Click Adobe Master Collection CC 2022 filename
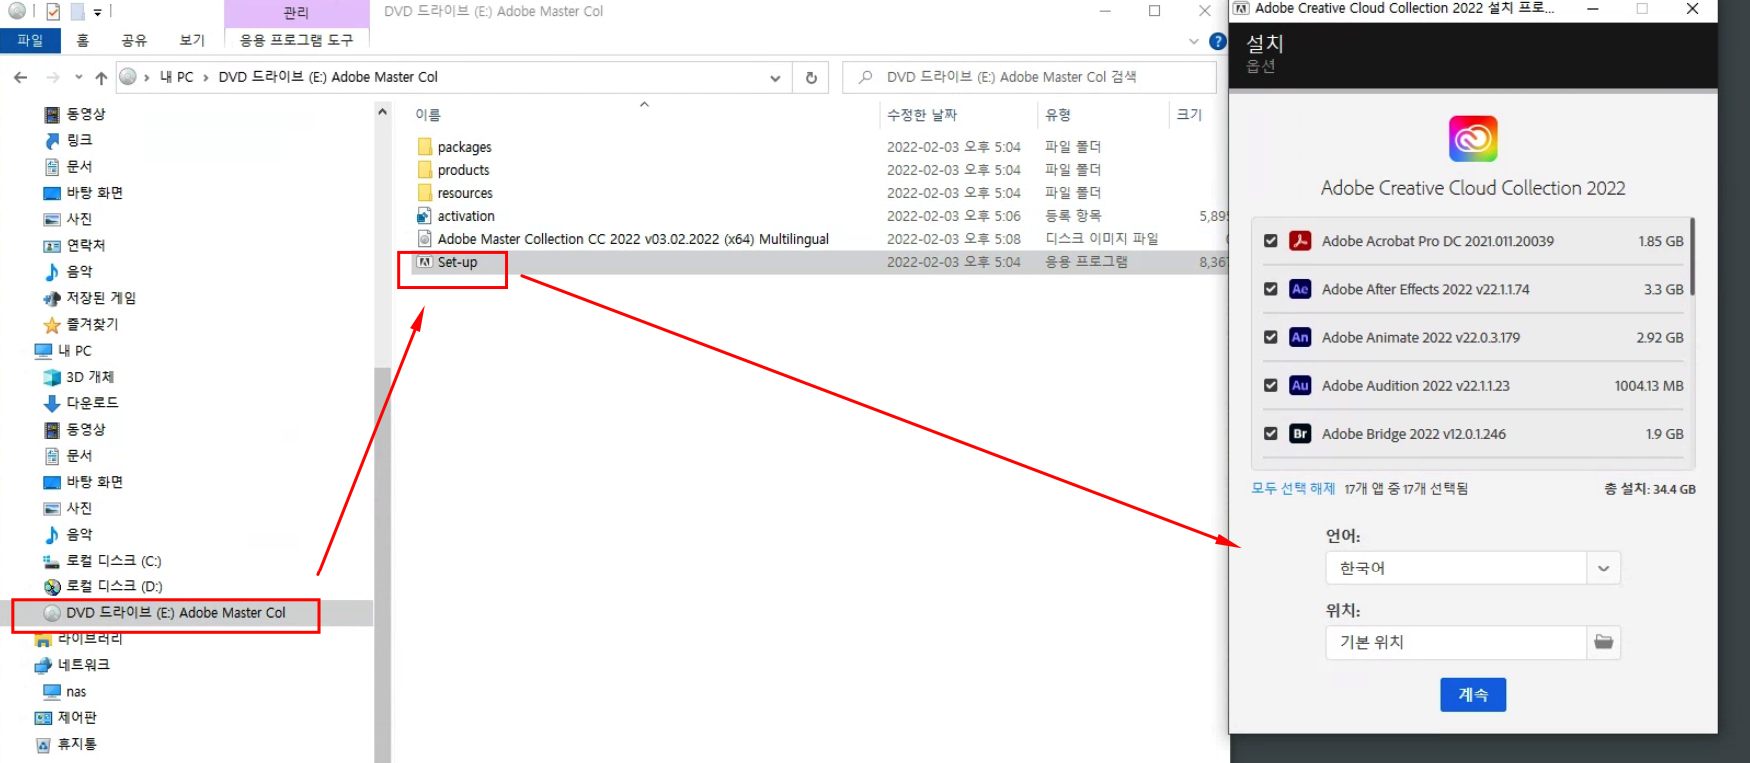The image size is (1750, 763). coord(633,239)
